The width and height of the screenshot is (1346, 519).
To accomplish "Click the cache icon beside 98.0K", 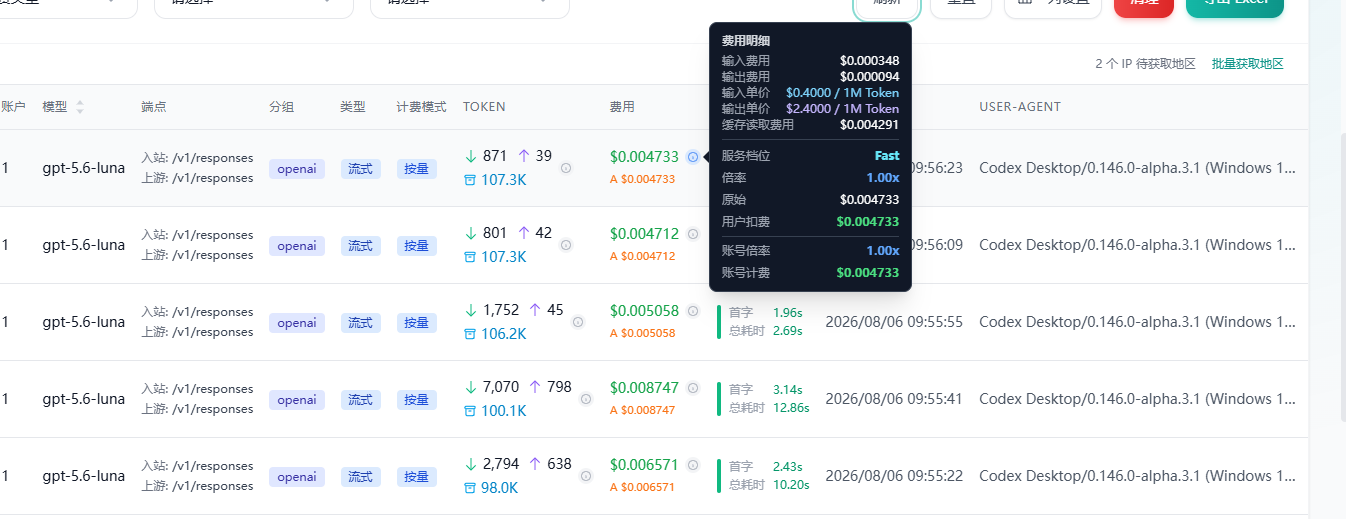I will coord(470,488).
